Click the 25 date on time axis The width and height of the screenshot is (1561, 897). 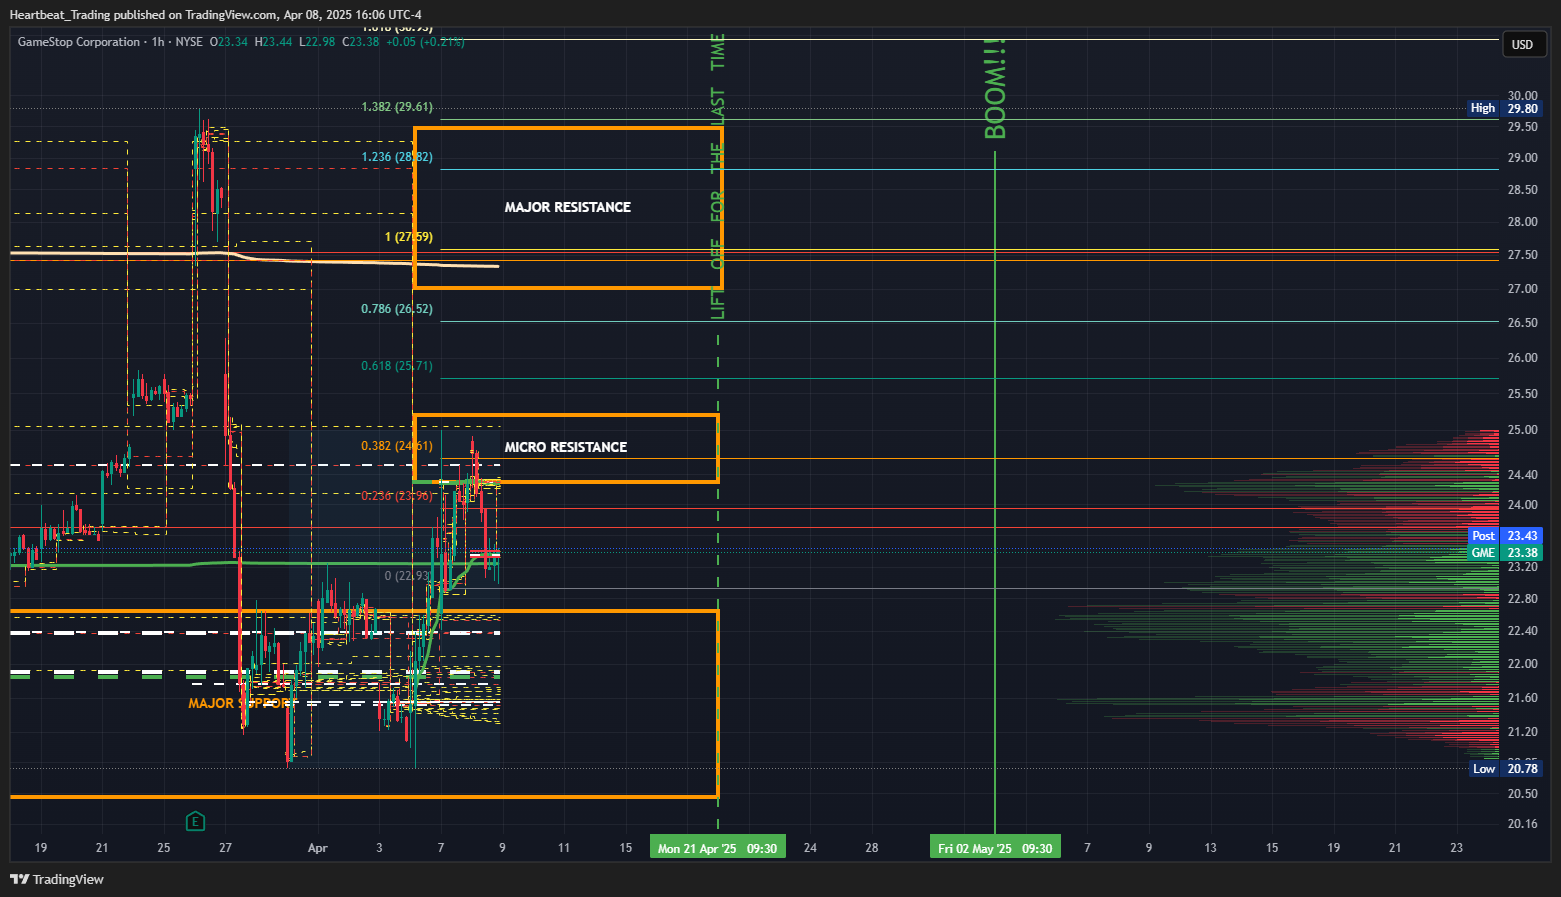tap(164, 848)
